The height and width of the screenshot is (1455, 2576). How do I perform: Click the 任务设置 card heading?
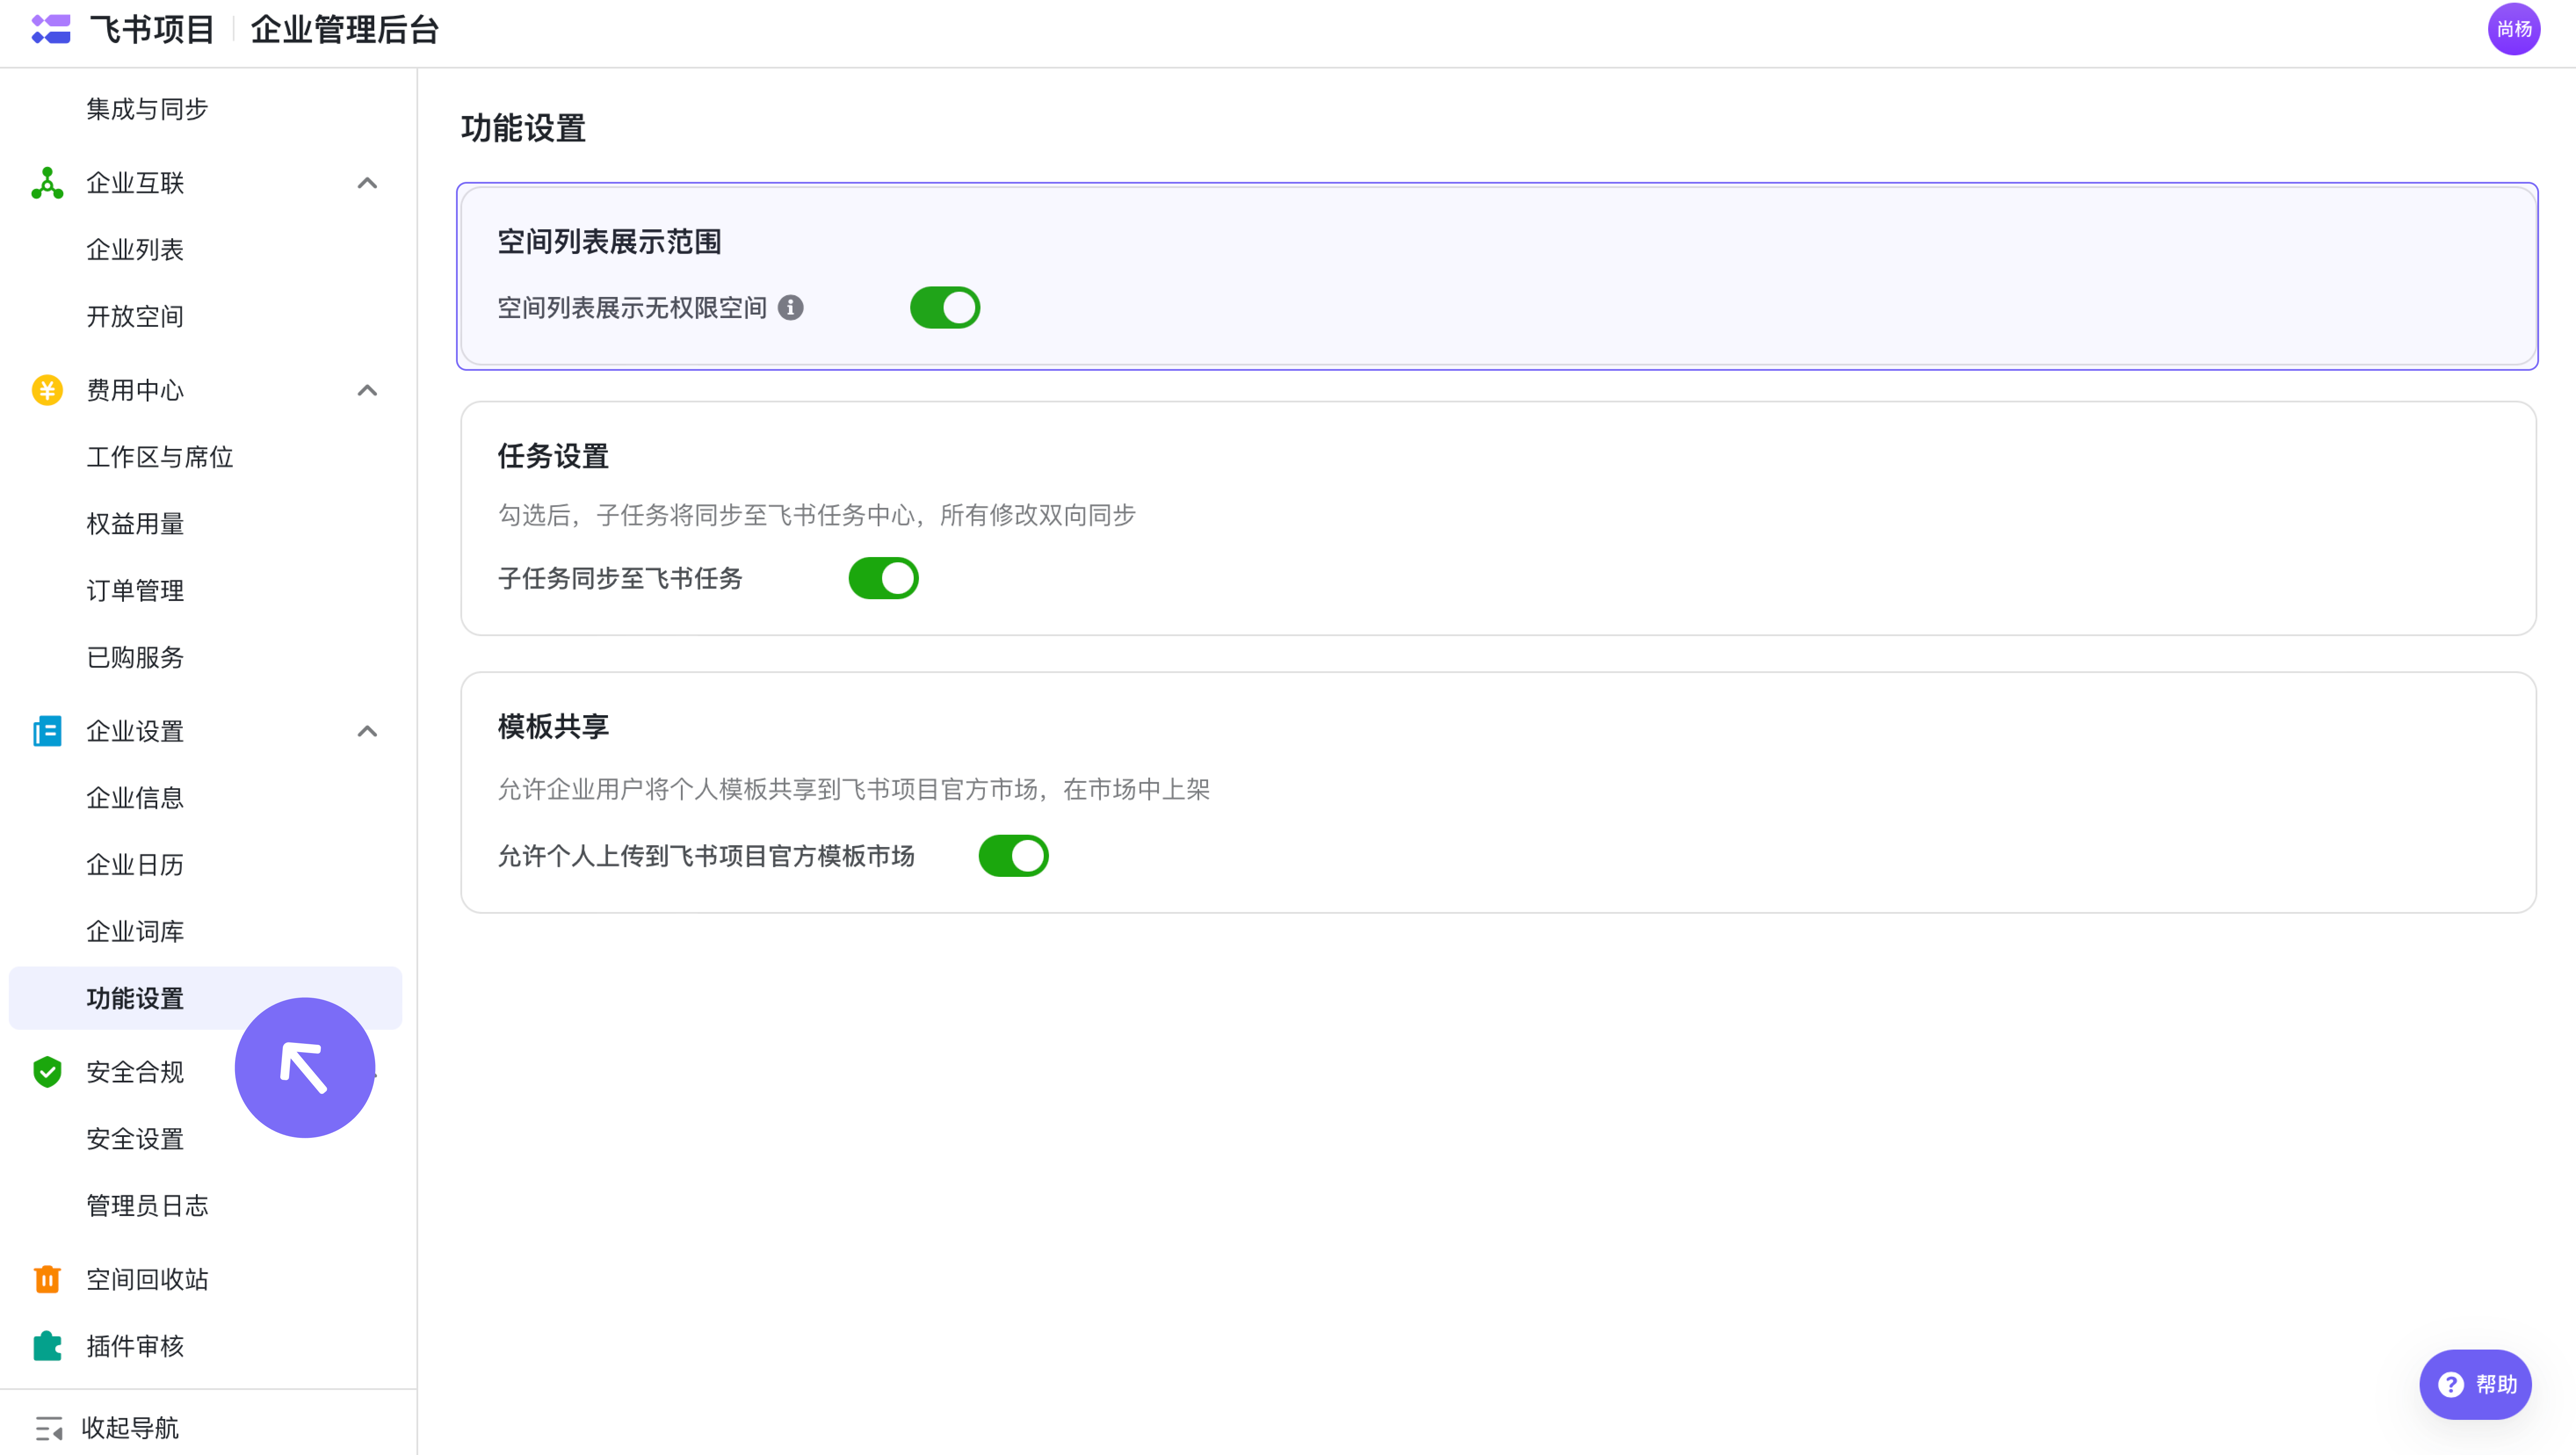tap(554, 457)
